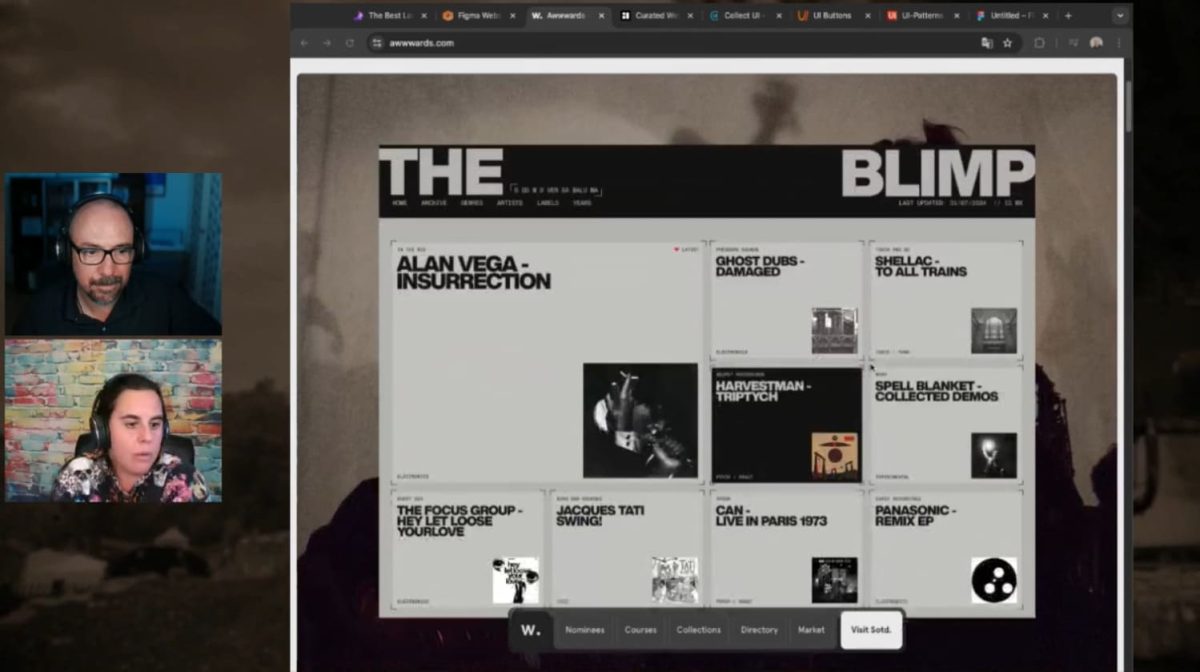Select the Harvestman Triptych album card
The image size is (1200, 672).
click(786, 425)
